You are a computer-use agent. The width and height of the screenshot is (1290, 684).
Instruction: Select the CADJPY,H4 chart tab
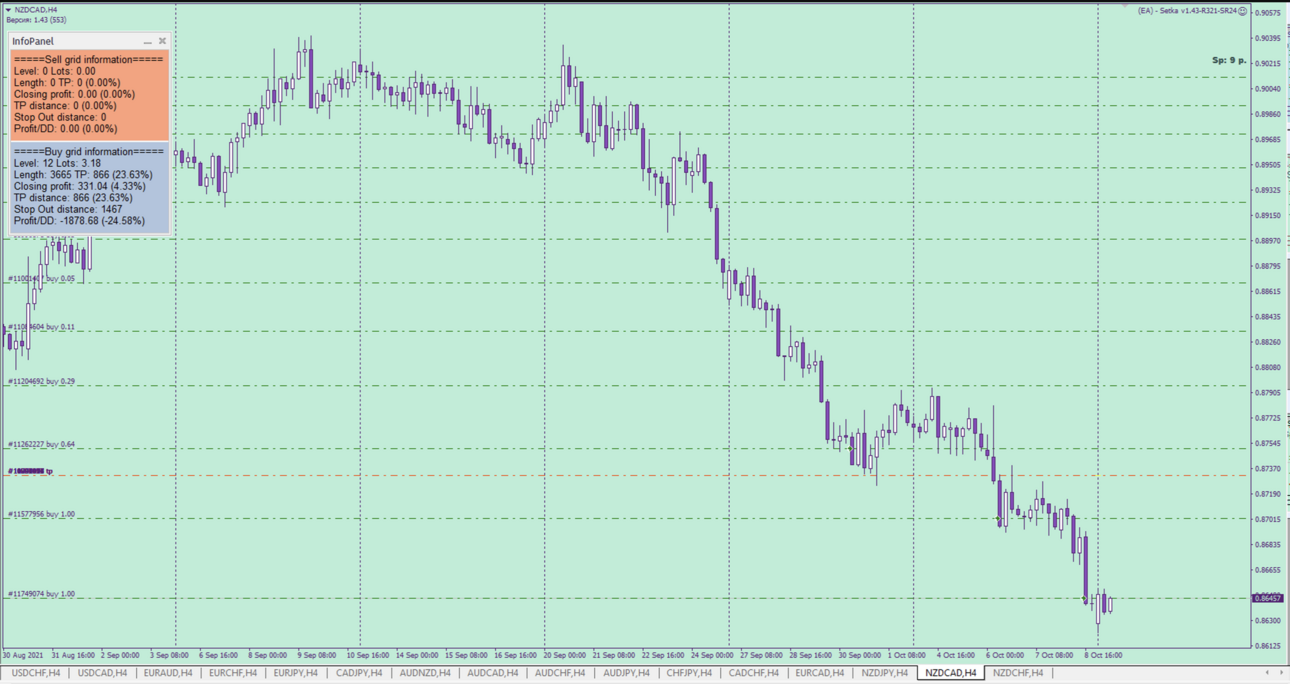[359, 674]
